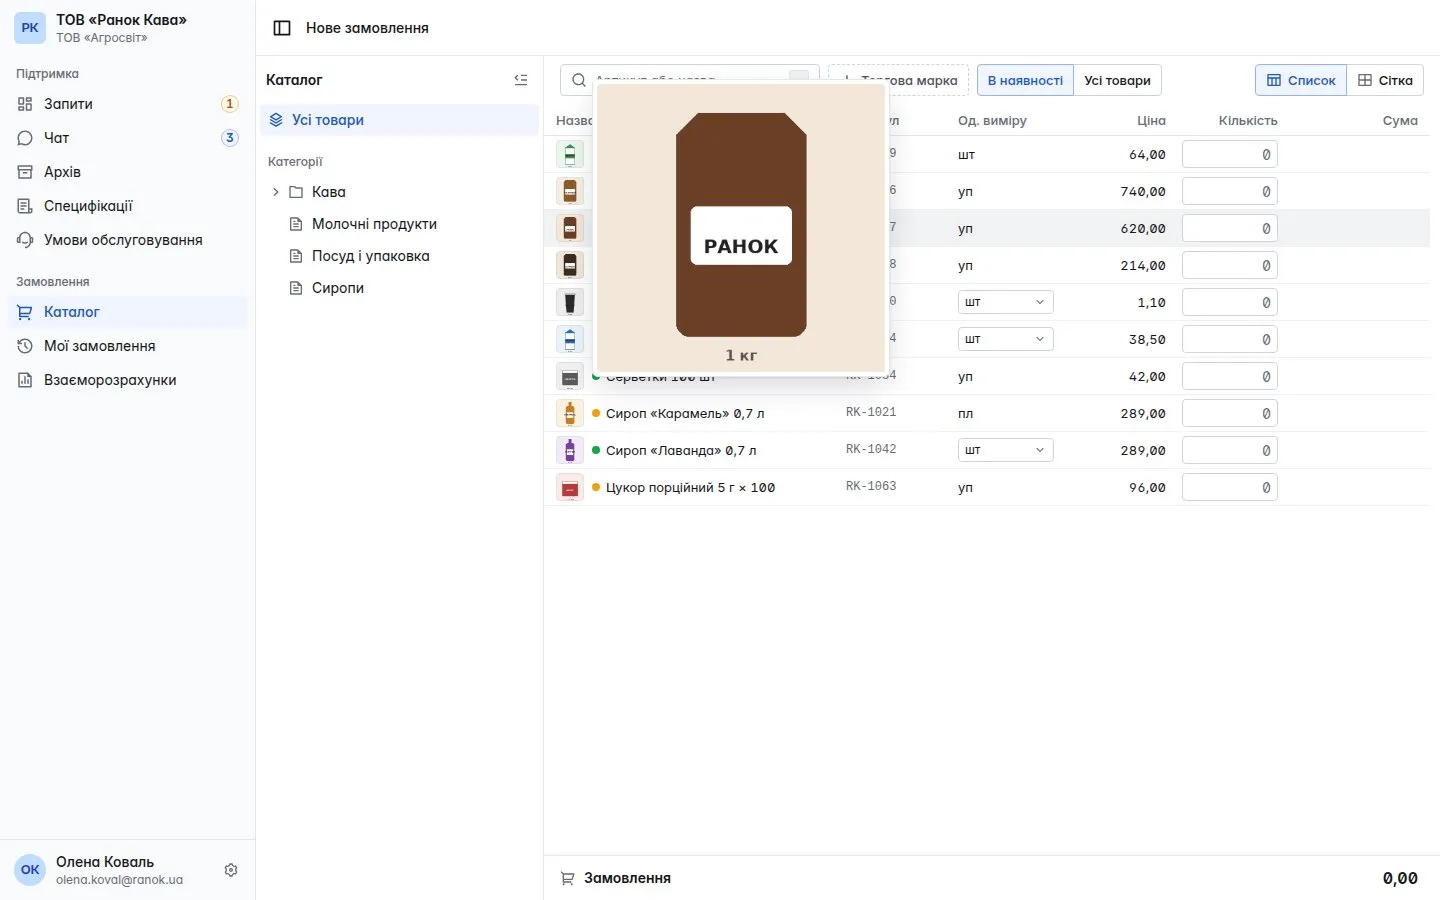Open Умови обслуговування via its headset icon

(25, 240)
